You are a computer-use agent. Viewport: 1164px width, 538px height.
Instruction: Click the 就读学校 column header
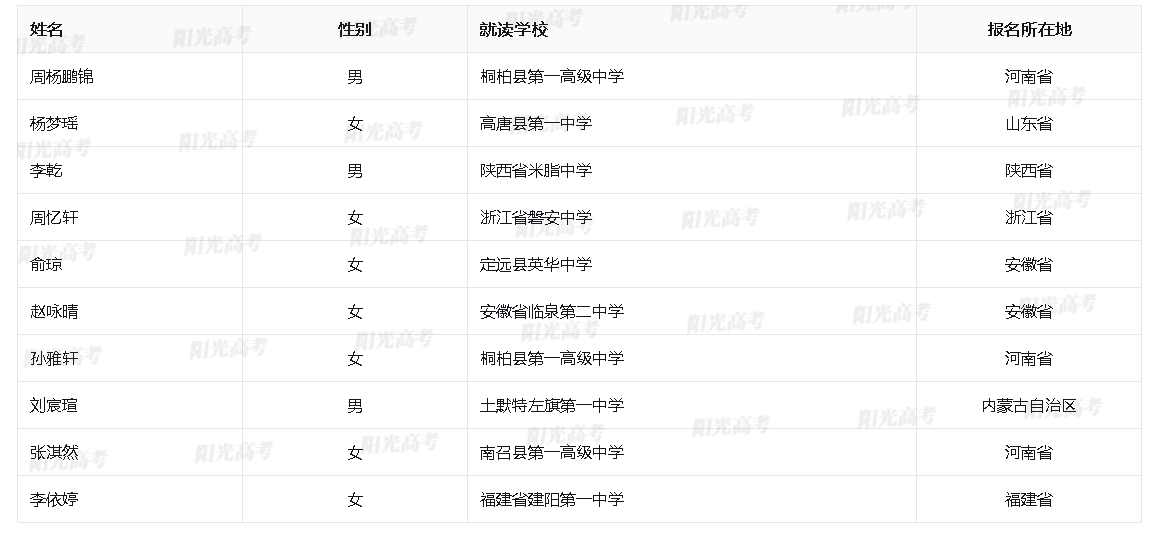coord(514,30)
